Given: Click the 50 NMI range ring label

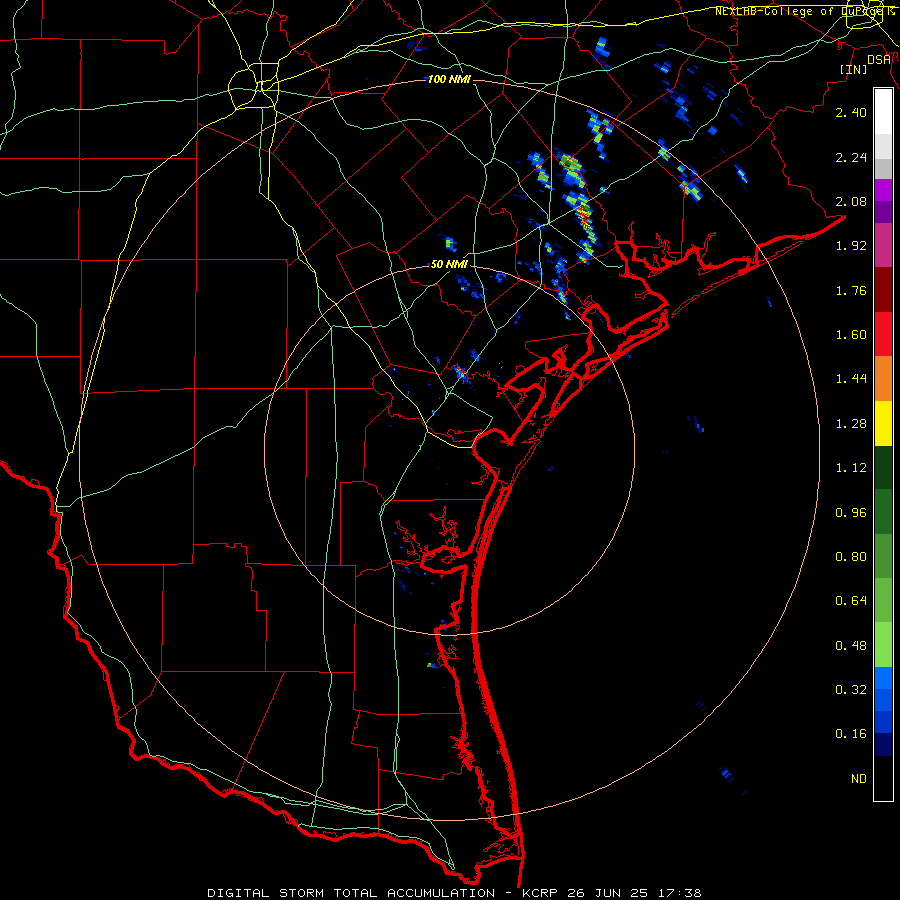Looking at the screenshot, I should pyautogui.click(x=449, y=265).
